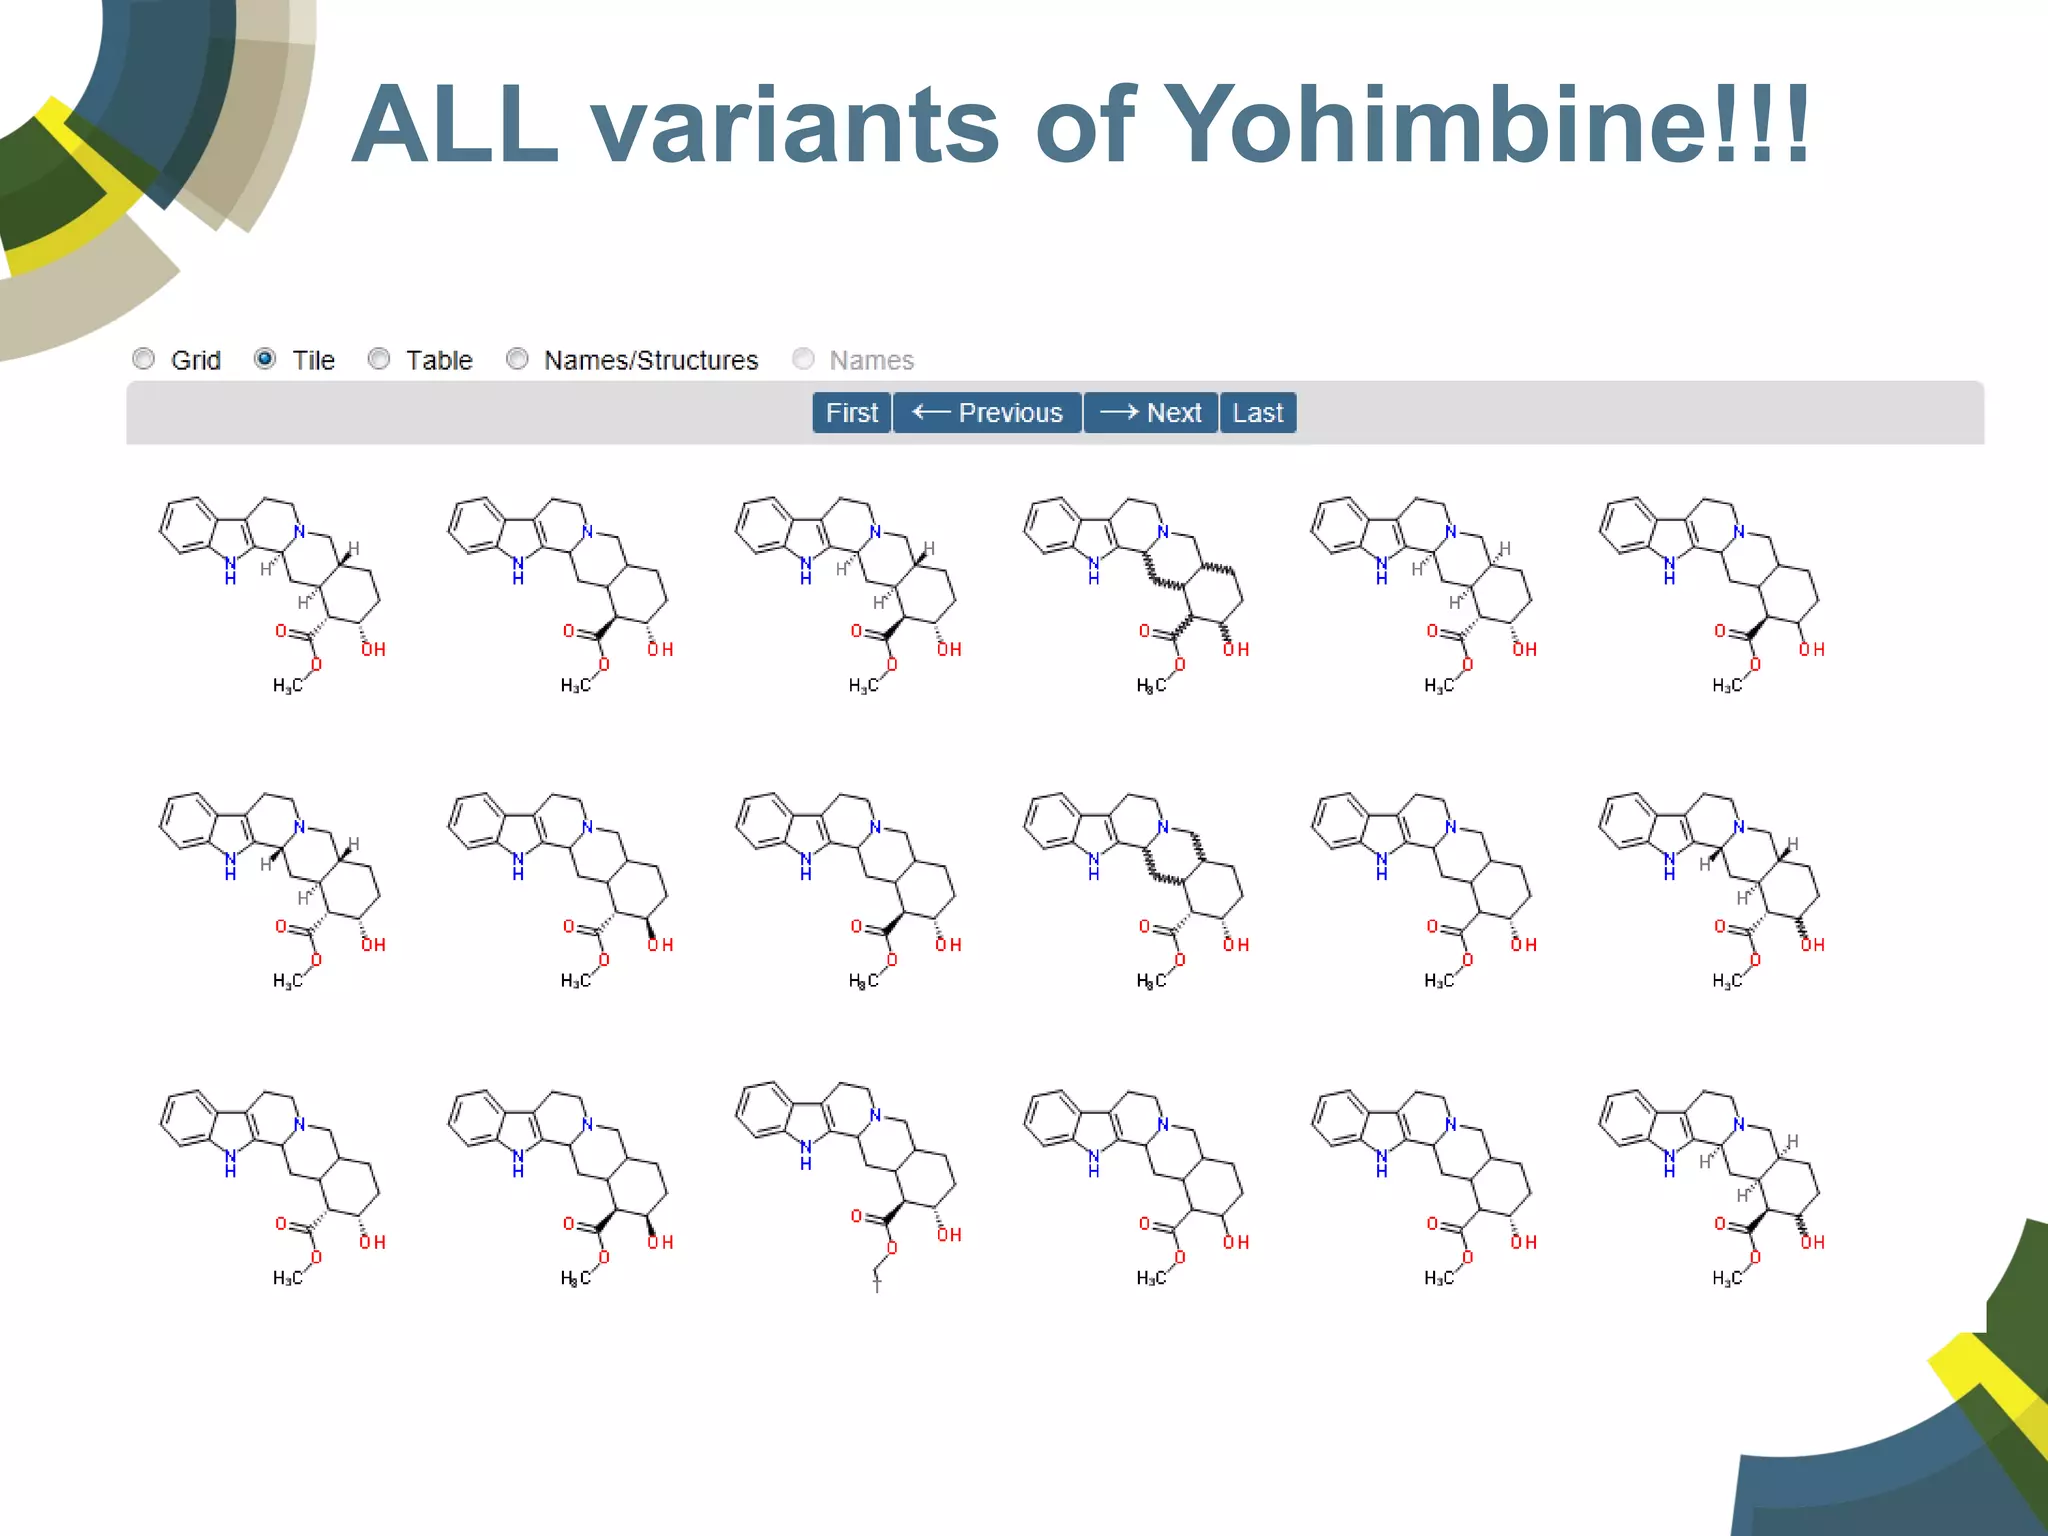Open the first structure in the middle row
This screenshot has height=1536, width=2048.
(x=272, y=891)
